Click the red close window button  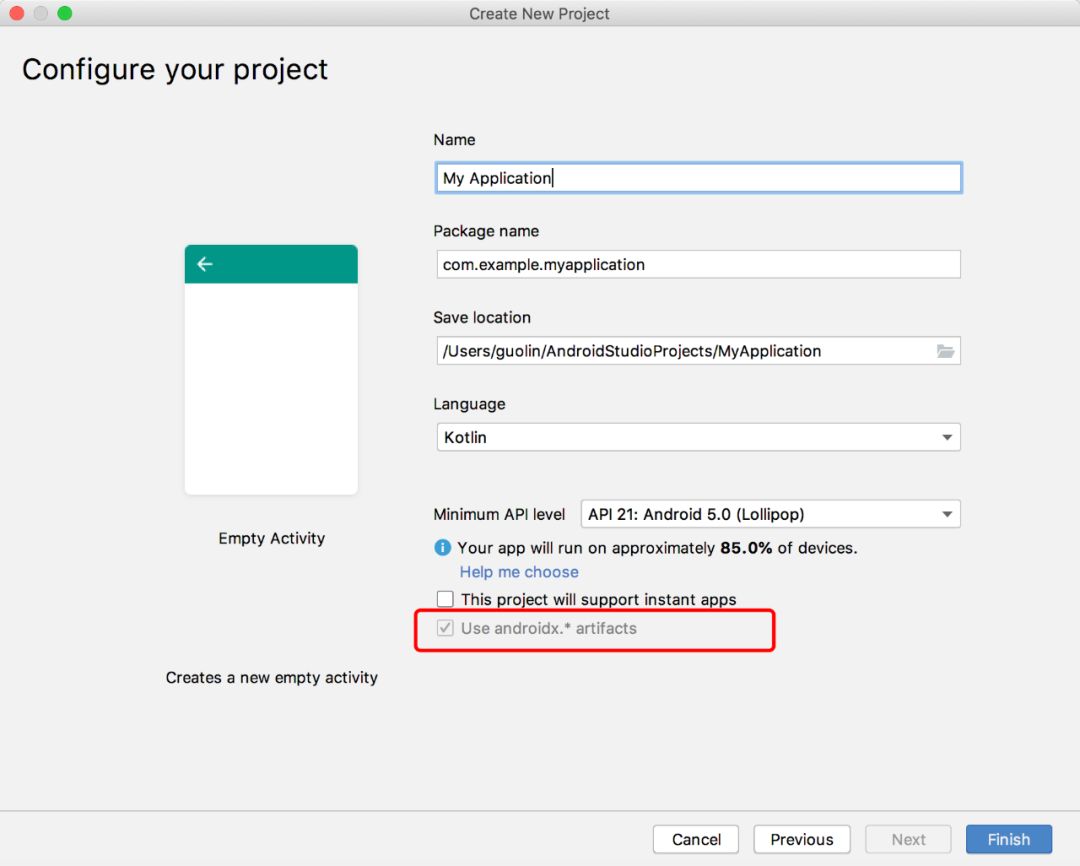[17, 13]
